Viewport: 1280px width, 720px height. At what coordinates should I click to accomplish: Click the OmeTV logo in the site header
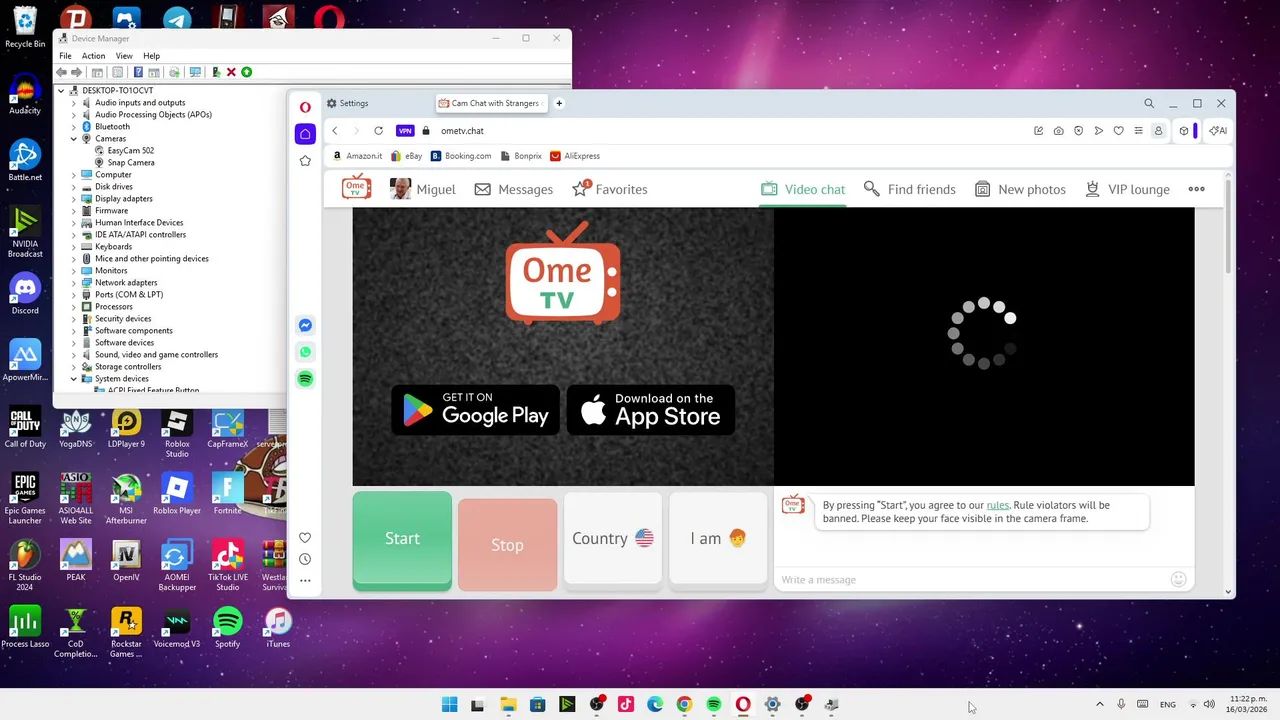coord(356,188)
